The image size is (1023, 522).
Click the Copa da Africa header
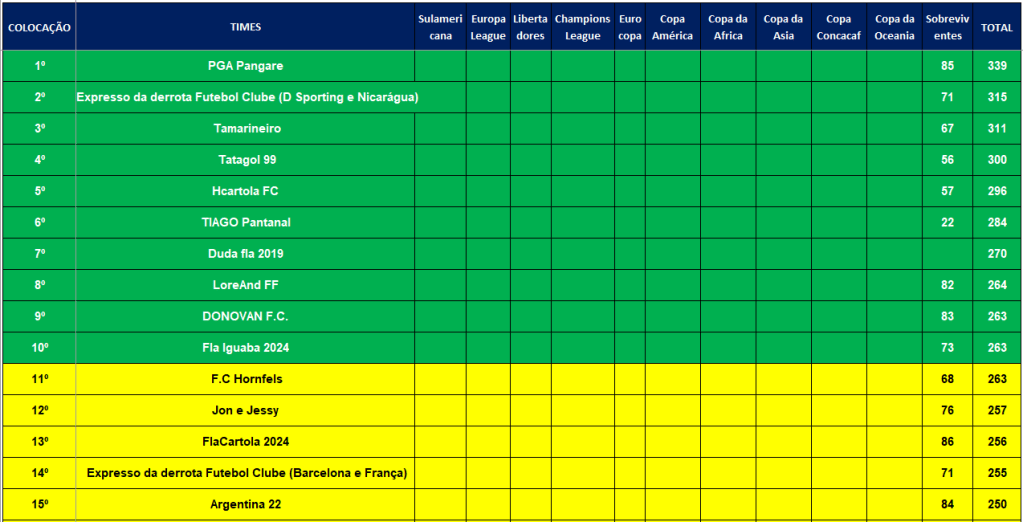pyautogui.click(x=727, y=27)
